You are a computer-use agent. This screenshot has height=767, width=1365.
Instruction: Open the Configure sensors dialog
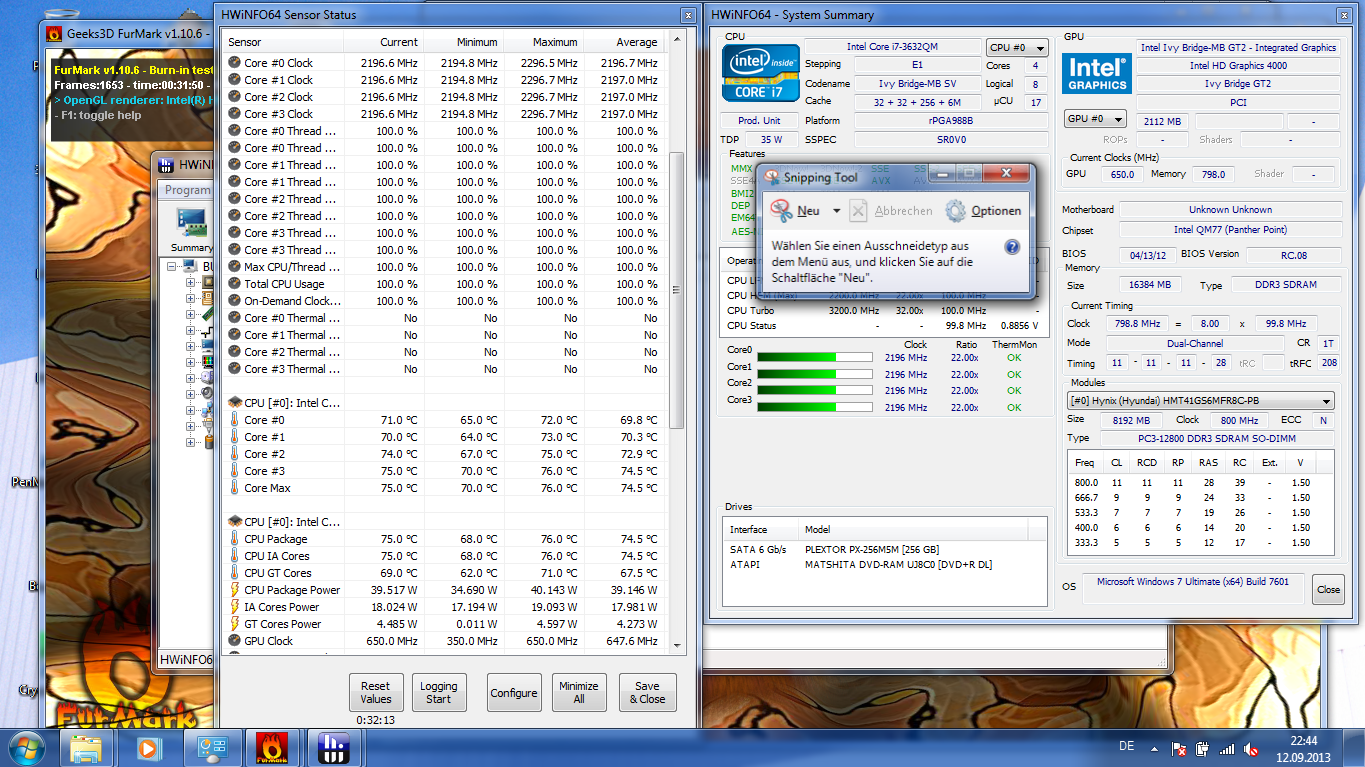tap(514, 692)
